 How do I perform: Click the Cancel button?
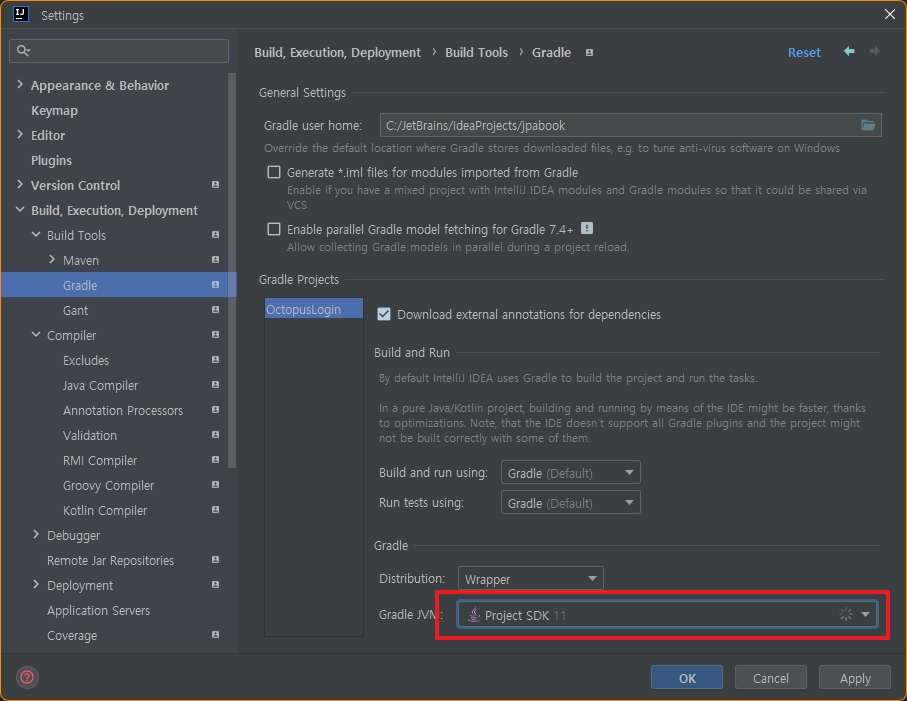pos(770,677)
